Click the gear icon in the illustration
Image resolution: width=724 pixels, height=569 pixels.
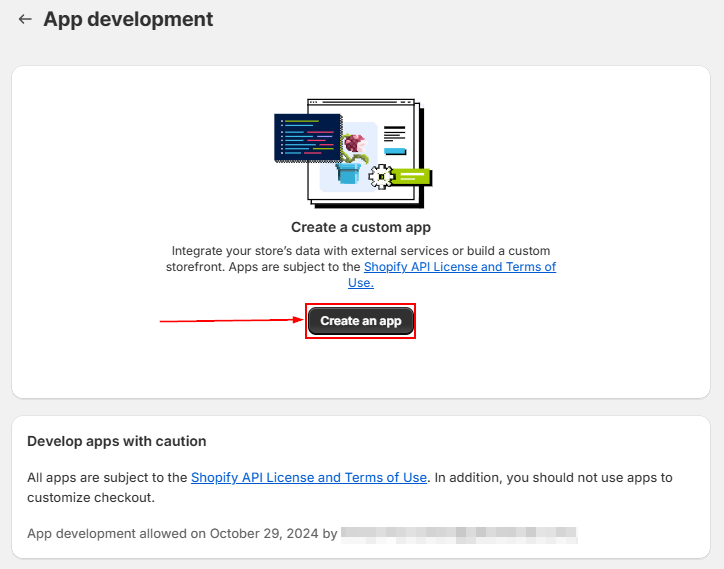(379, 177)
